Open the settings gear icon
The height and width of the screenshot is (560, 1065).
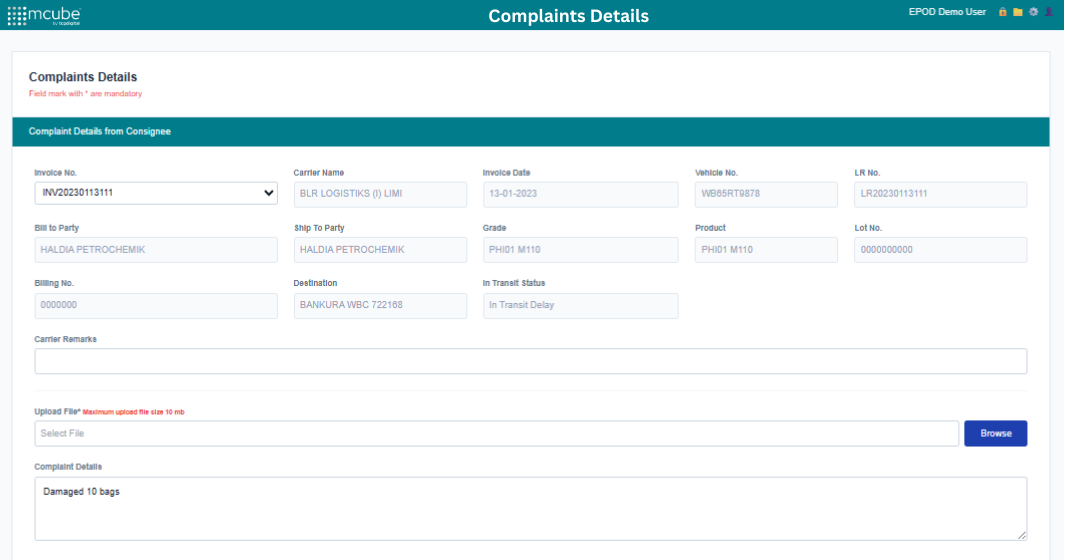coord(1033,12)
